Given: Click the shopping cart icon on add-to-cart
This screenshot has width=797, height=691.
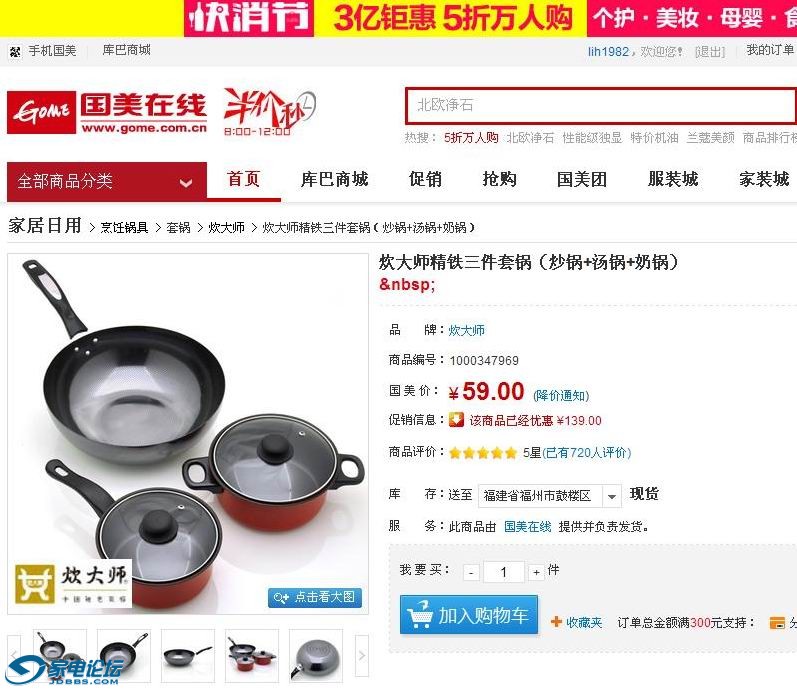Looking at the screenshot, I should pyautogui.click(x=419, y=615).
